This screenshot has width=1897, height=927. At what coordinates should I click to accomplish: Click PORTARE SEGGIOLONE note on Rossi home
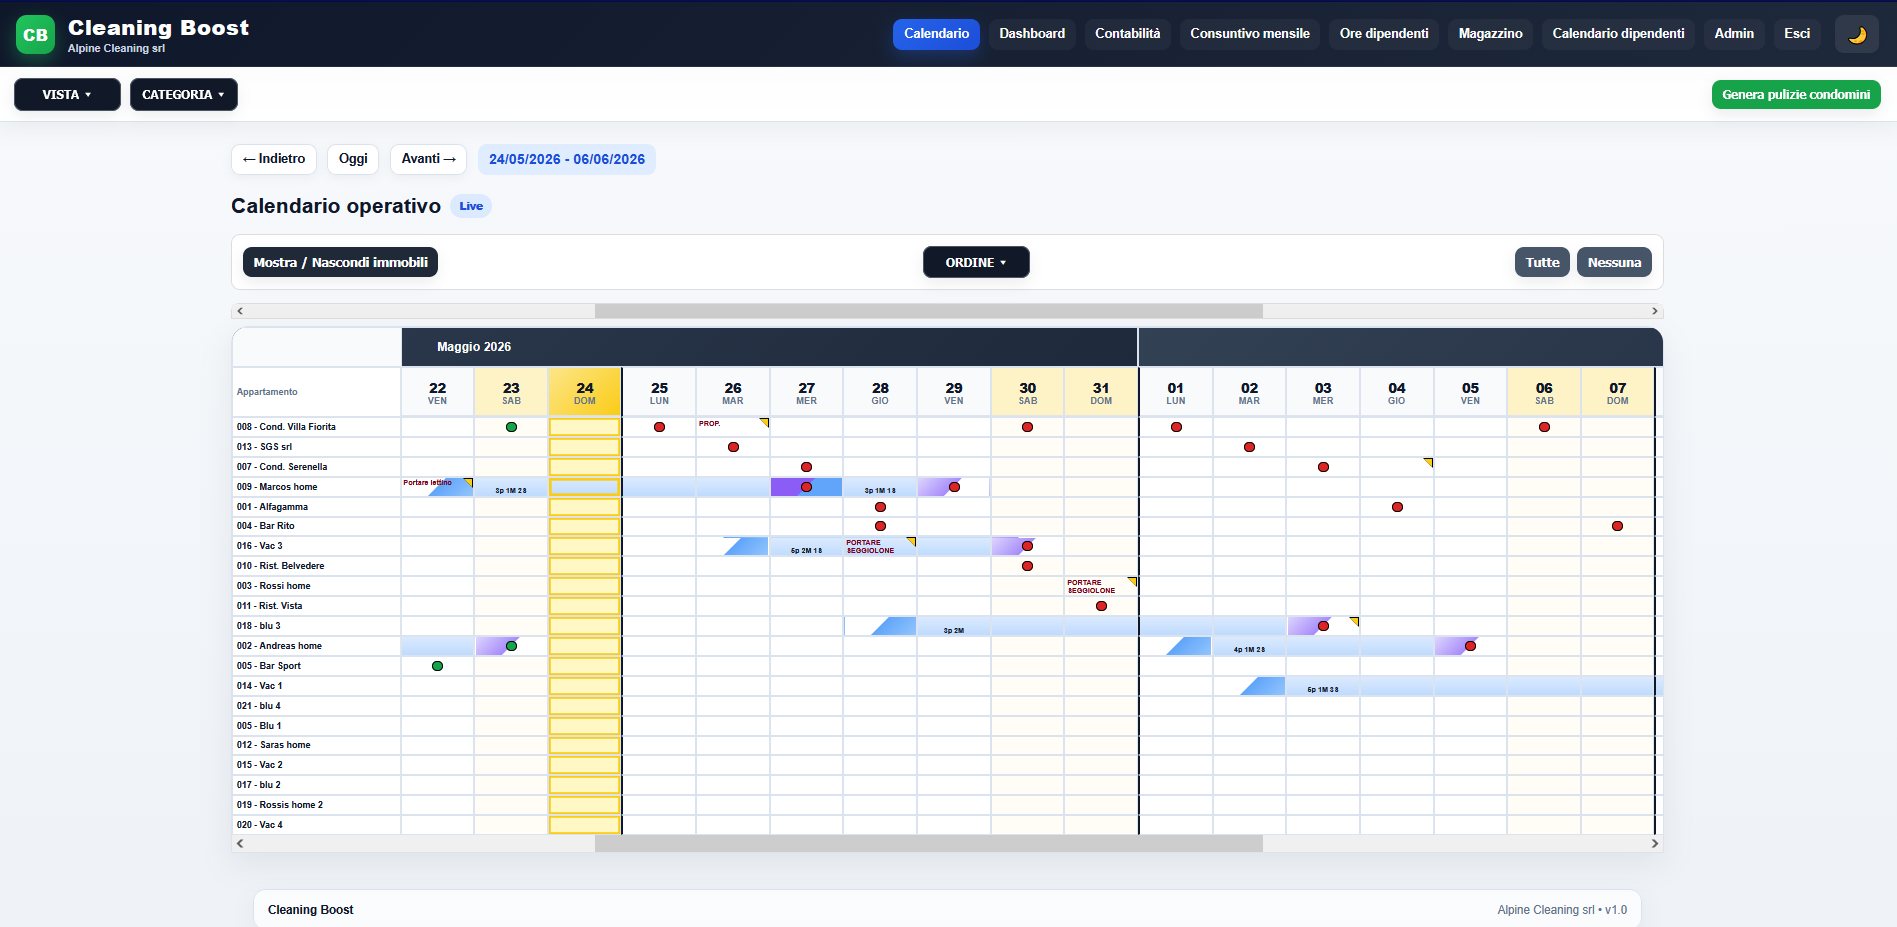1091,586
